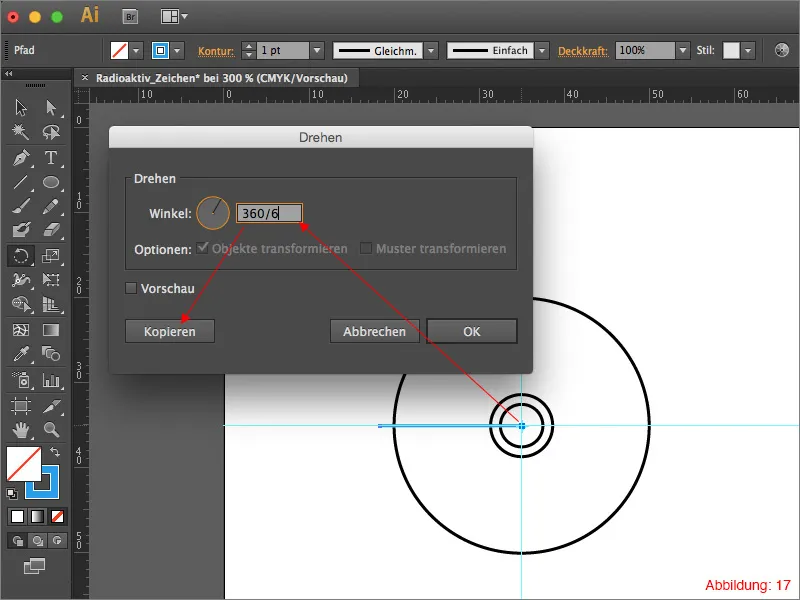
Task: Open the Deckkraft transparency panel link
Action: click(x=583, y=51)
